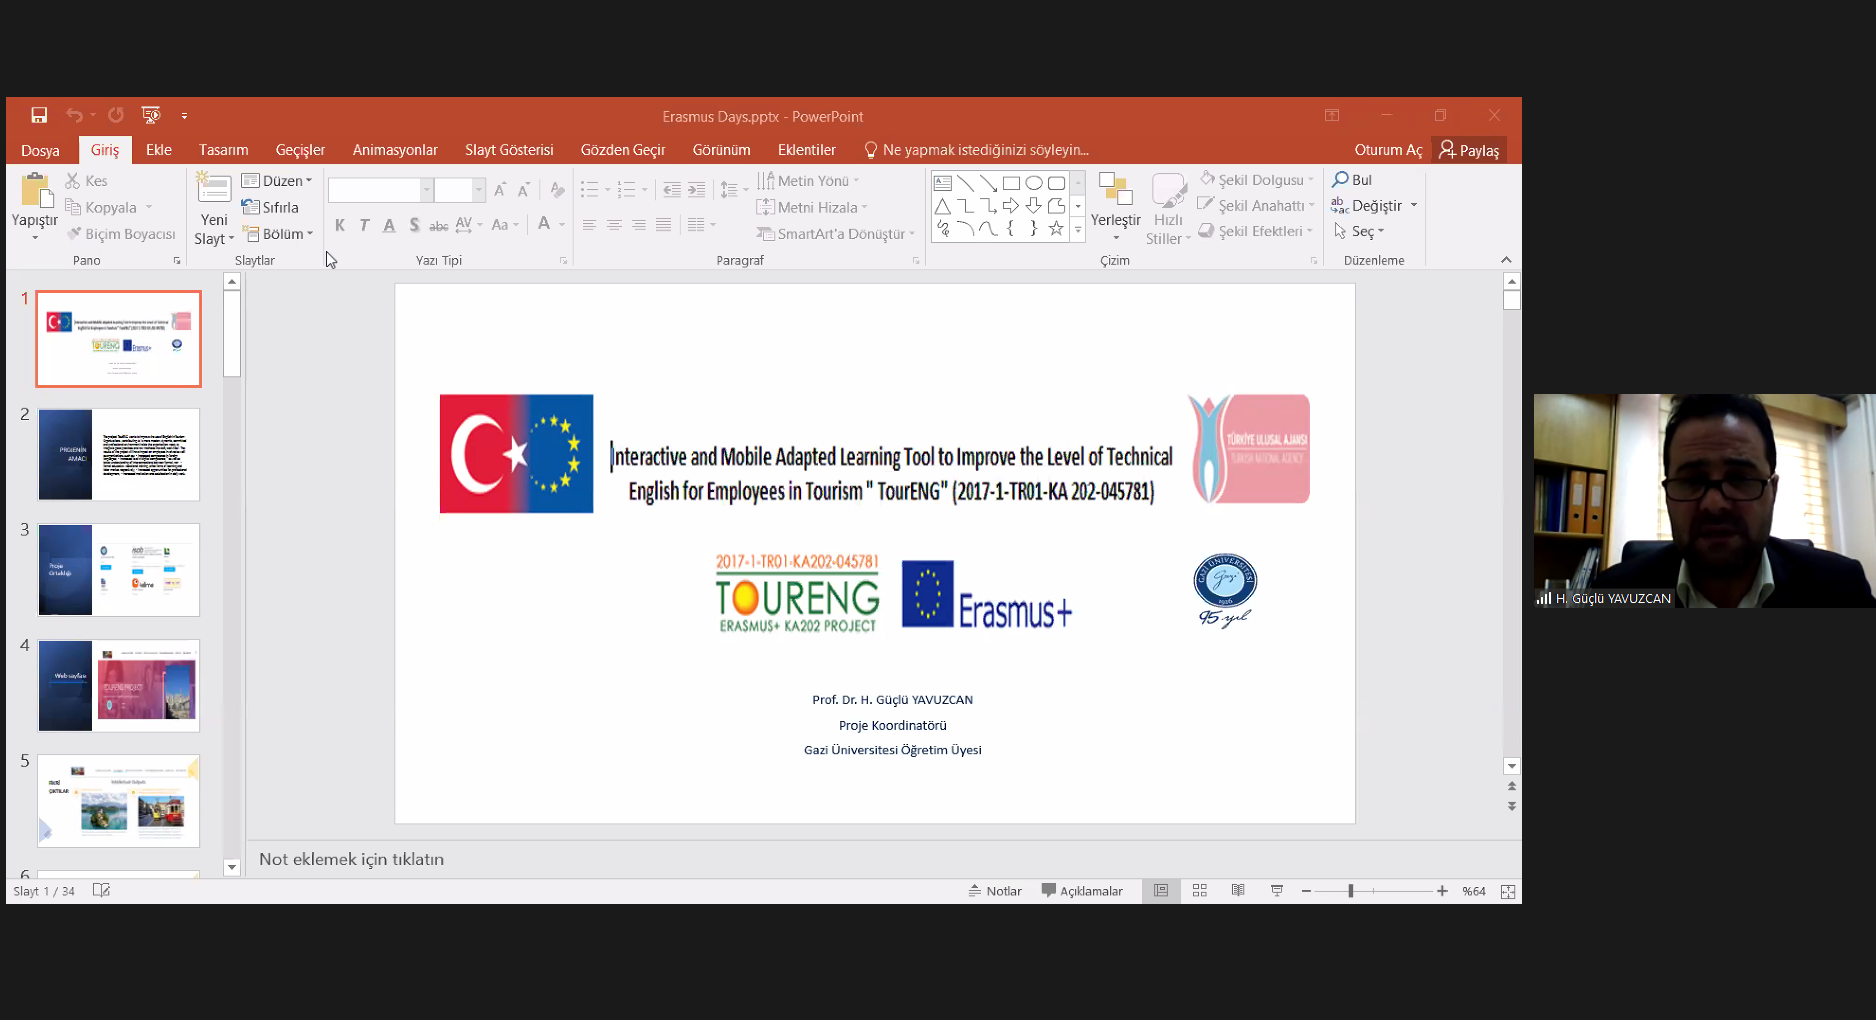Start the slideshow from the beginning icon
Screen dimensions: 1876x1020
coord(151,116)
